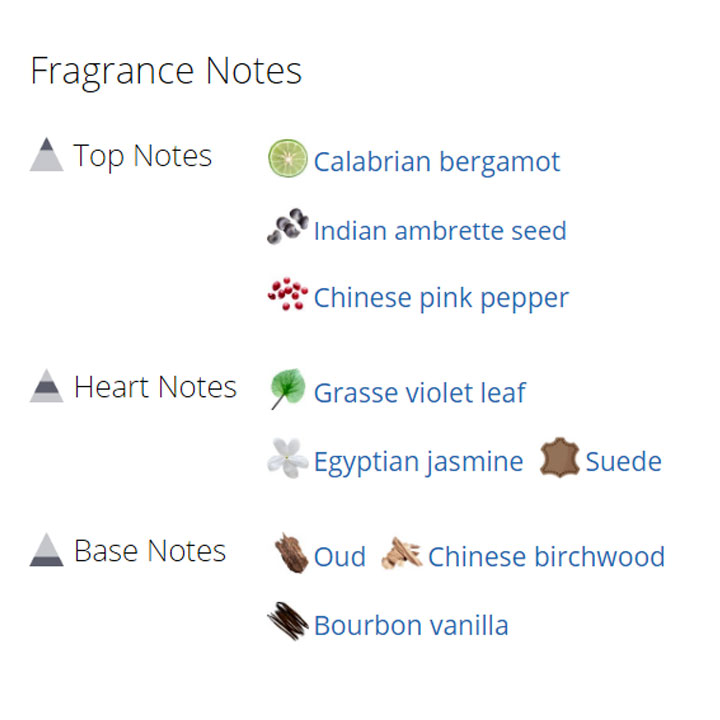Follow the Chinese pink pepper link
This screenshot has width=720, height=720.
click(x=441, y=298)
